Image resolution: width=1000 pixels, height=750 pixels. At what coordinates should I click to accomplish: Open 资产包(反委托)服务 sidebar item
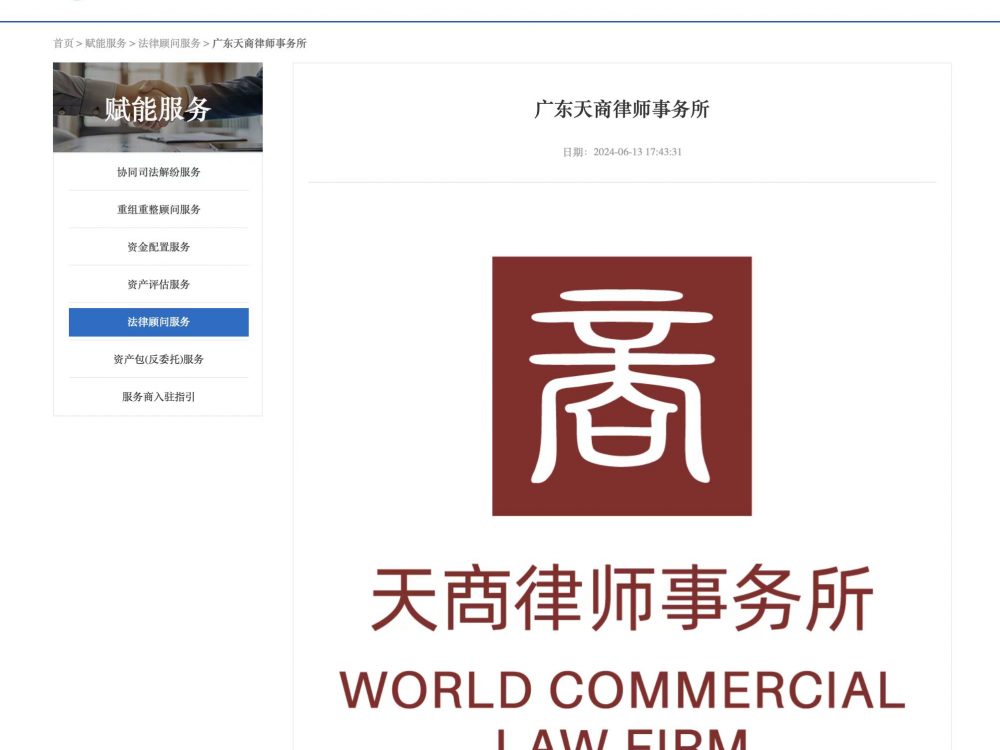159,359
